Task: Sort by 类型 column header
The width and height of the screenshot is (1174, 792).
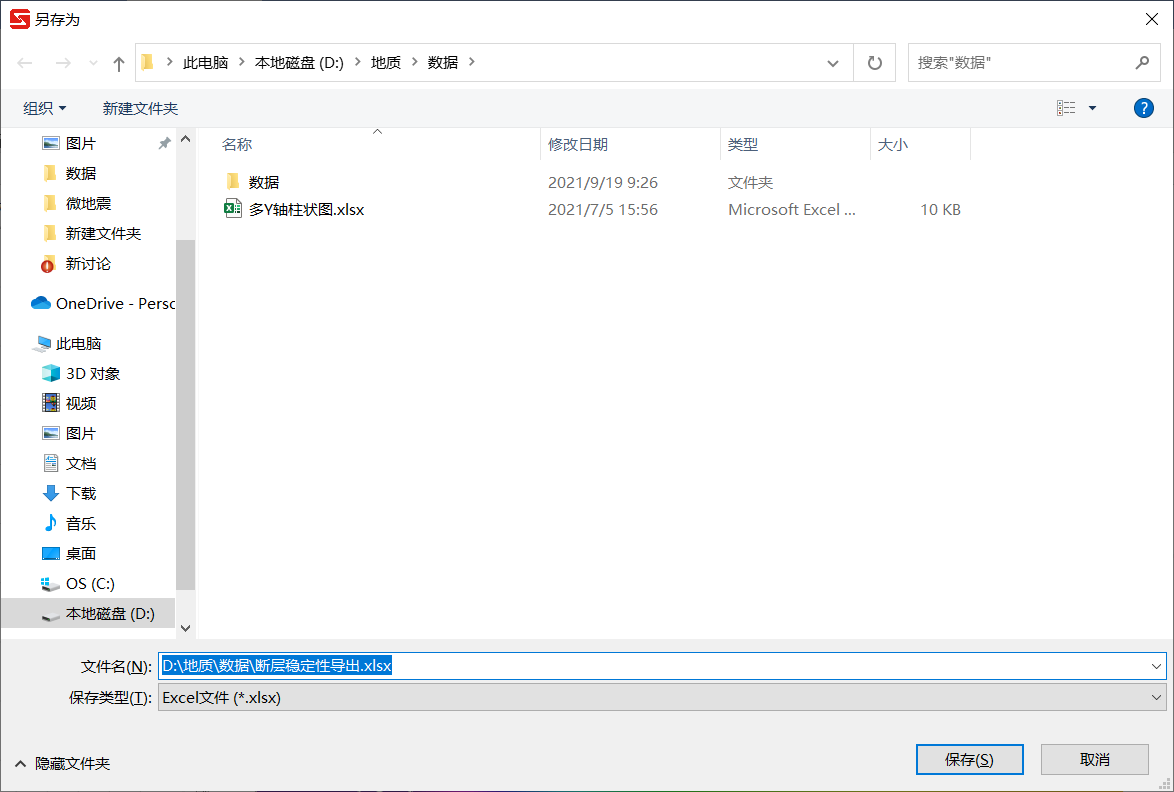Action: 743,144
